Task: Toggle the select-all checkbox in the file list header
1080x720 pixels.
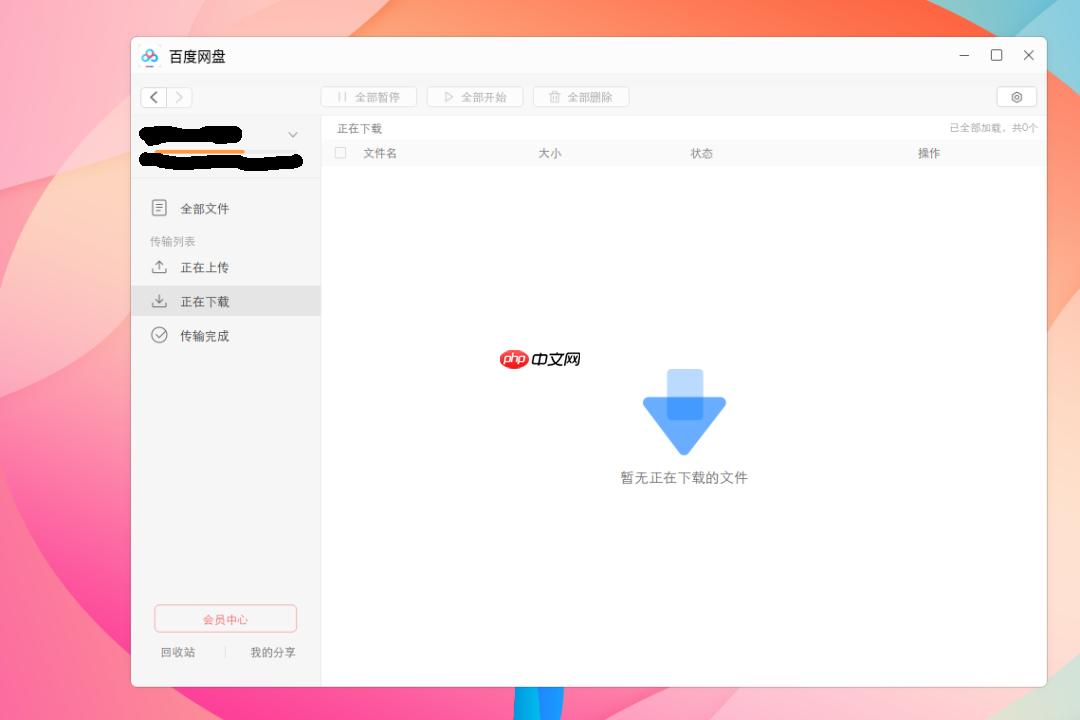Action: (340, 153)
